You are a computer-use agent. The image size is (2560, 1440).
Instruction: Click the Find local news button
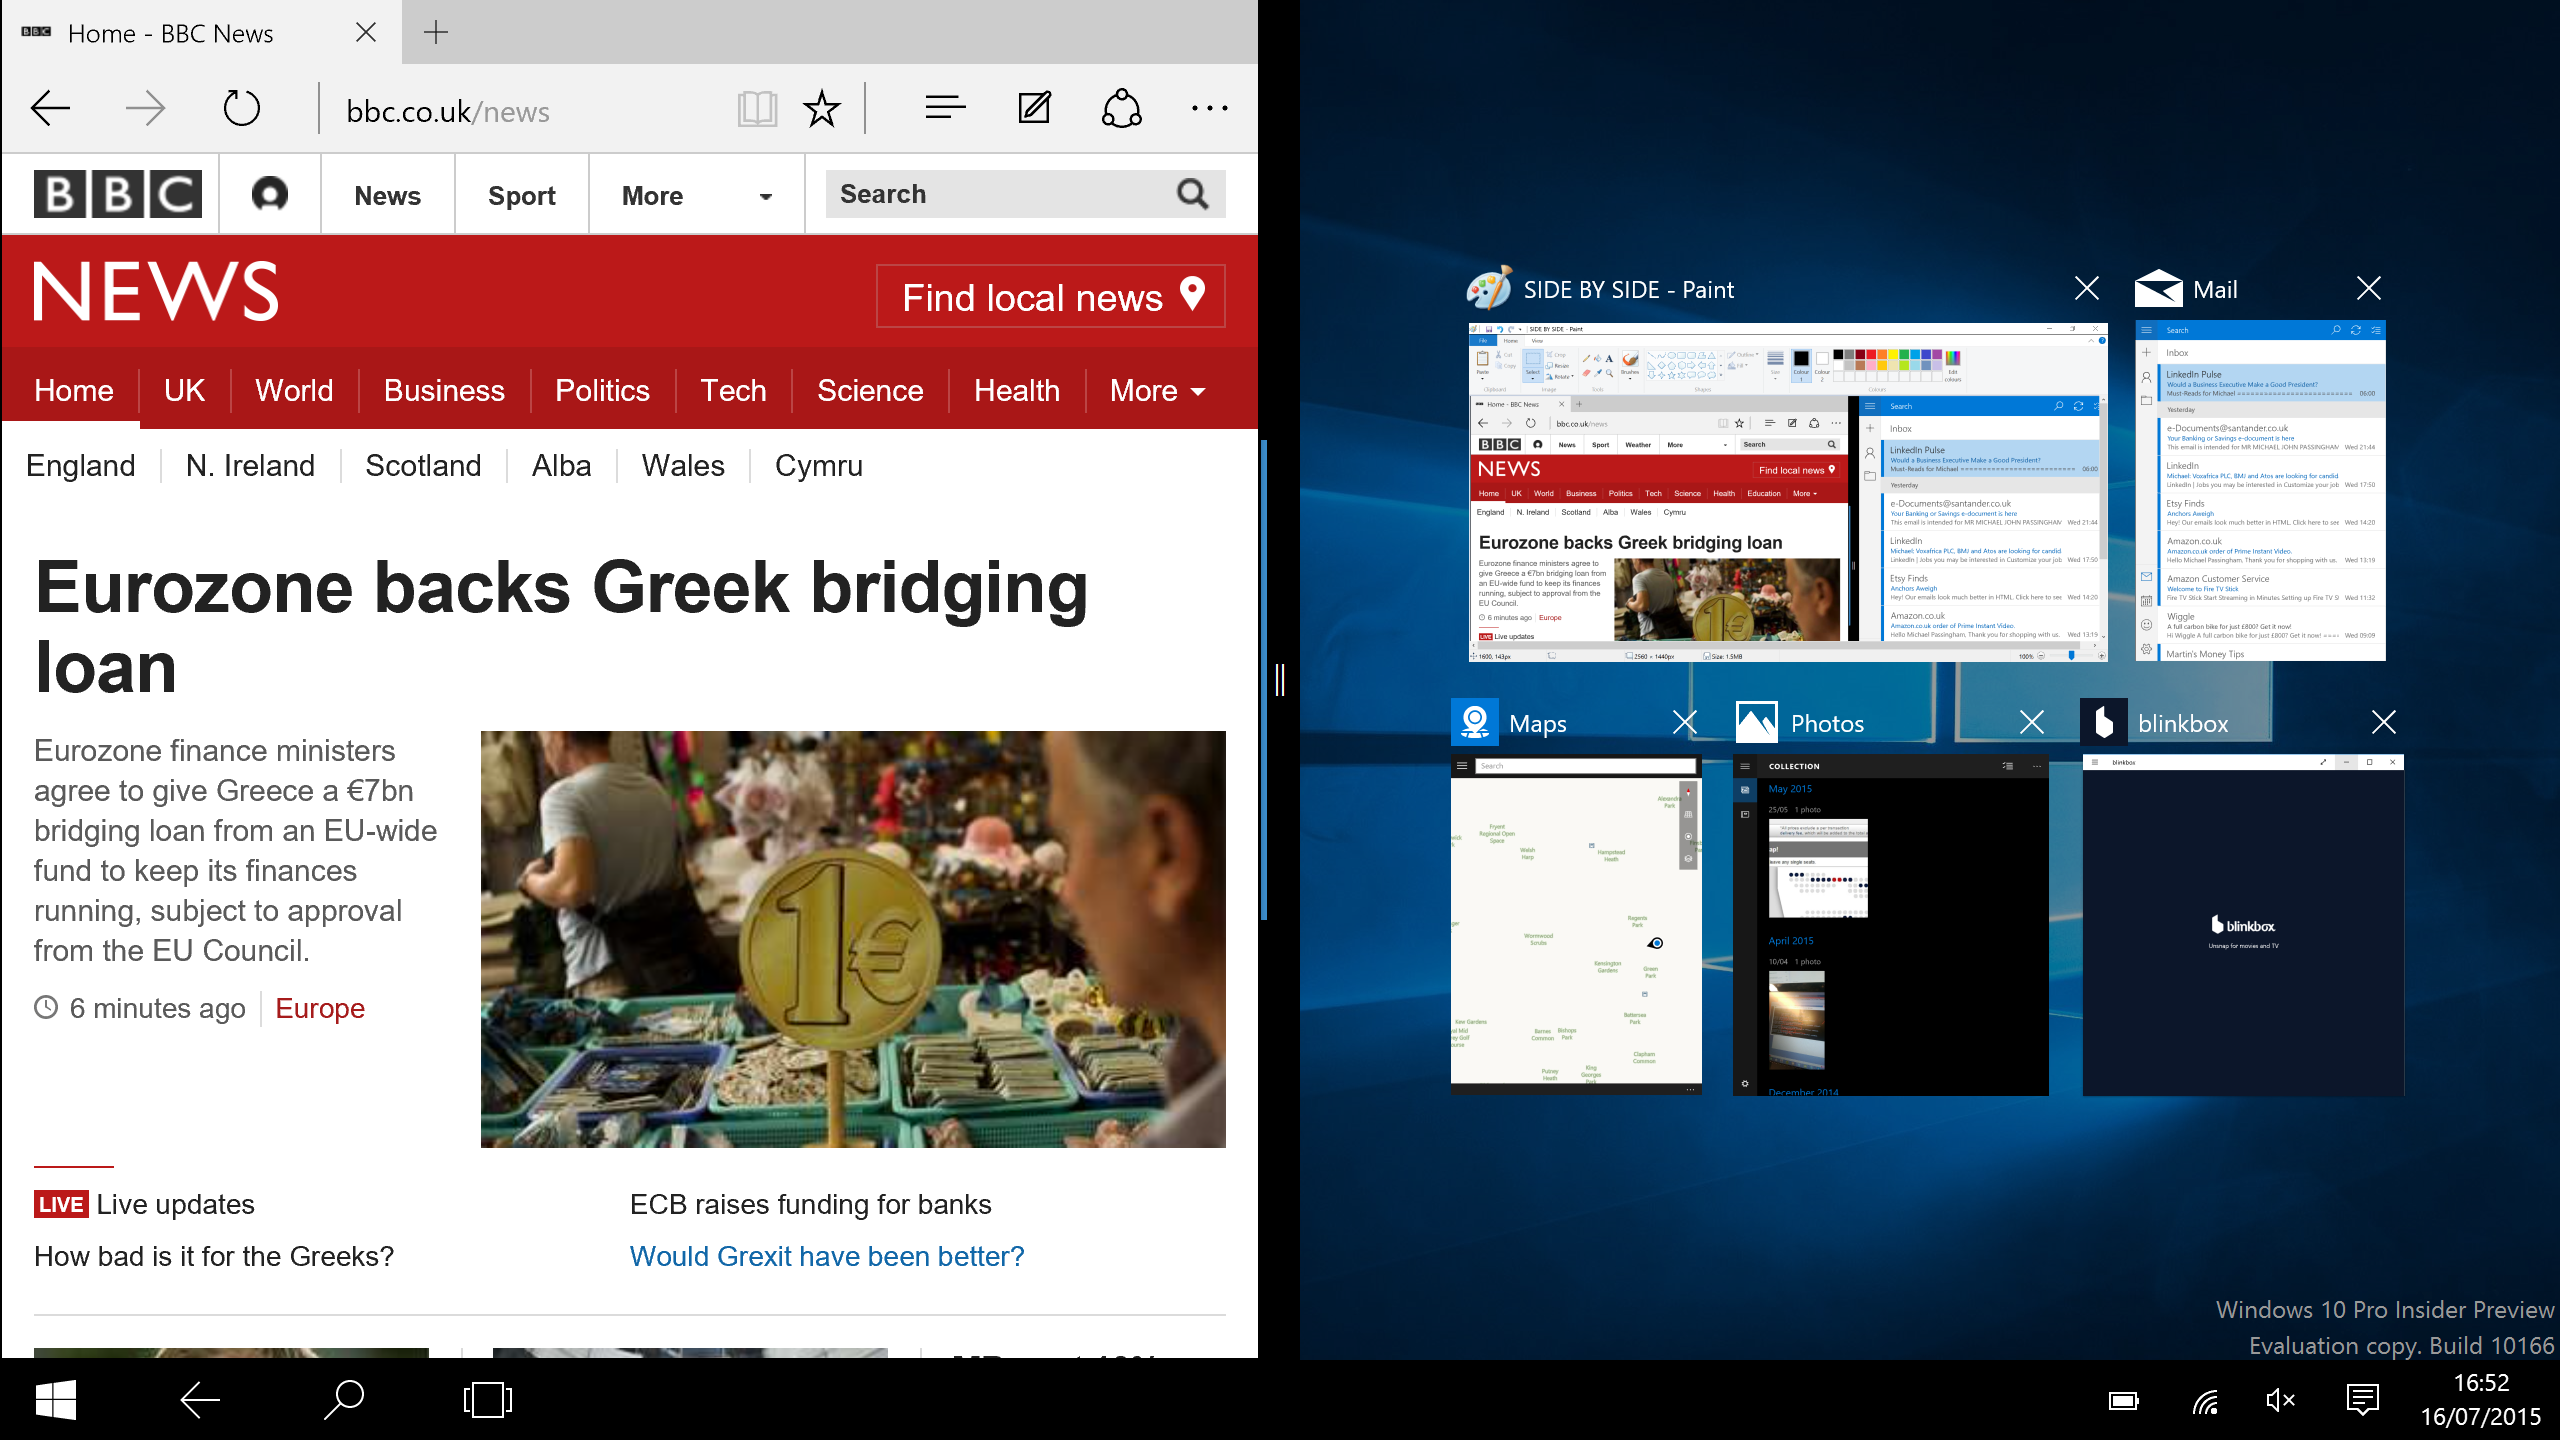(1051, 296)
